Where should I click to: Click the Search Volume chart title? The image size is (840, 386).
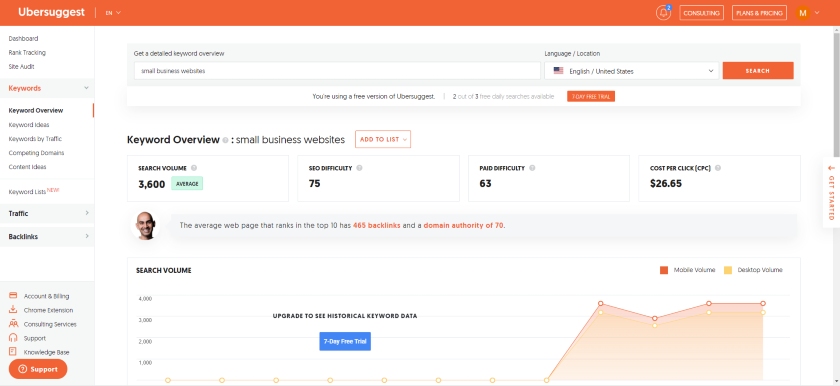[163, 270]
